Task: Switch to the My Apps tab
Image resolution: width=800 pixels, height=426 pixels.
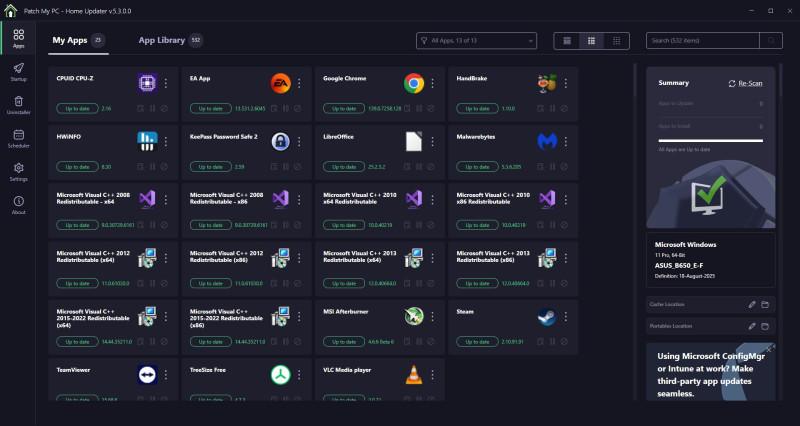Action: pyautogui.click(x=79, y=40)
